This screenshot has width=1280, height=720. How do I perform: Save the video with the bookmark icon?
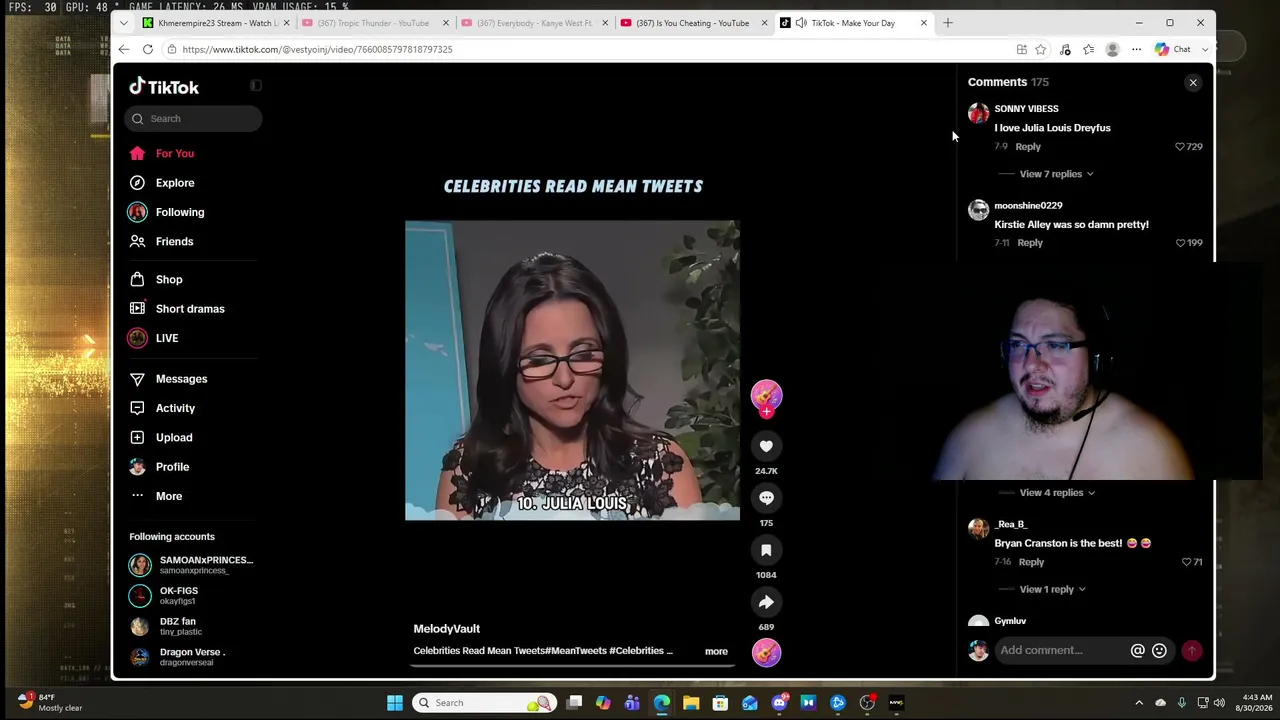pos(766,550)
